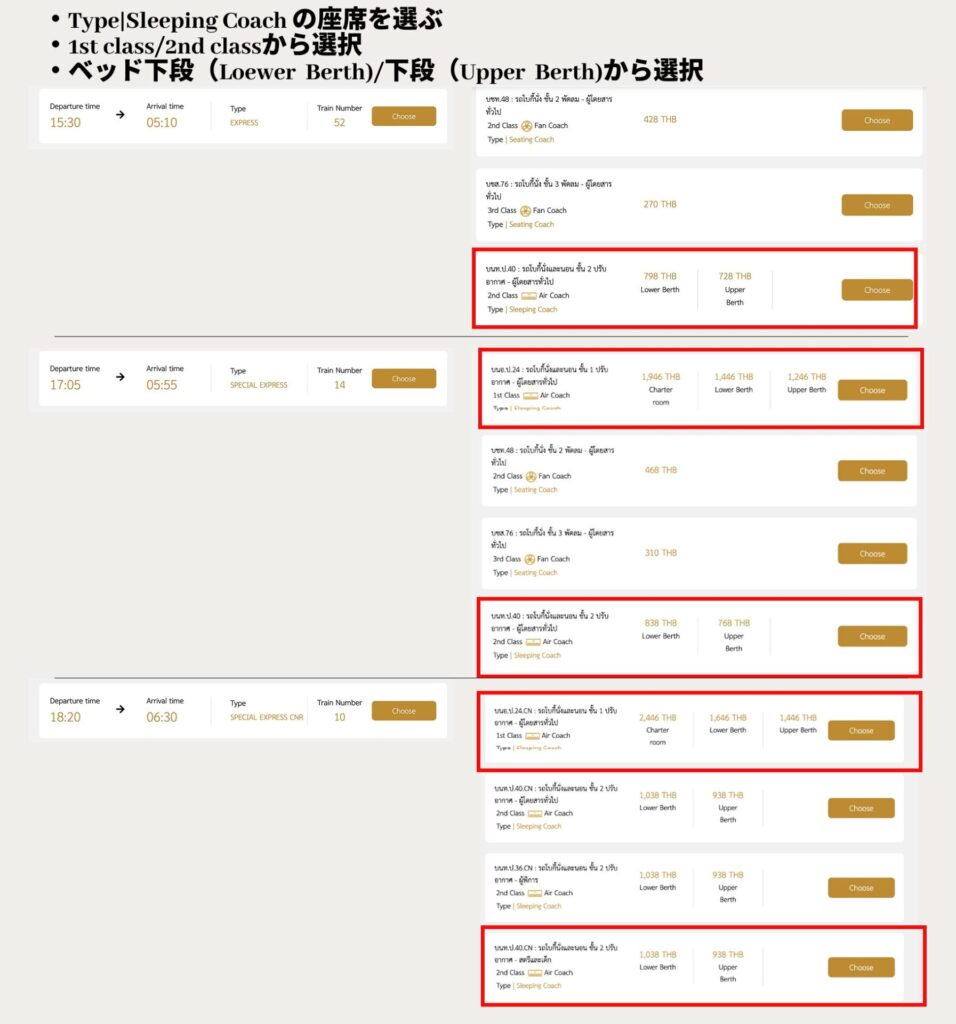Choose train number 52 departing 15:30
This screenshot has width=956, height=1024.
click(x=404, y=116)
